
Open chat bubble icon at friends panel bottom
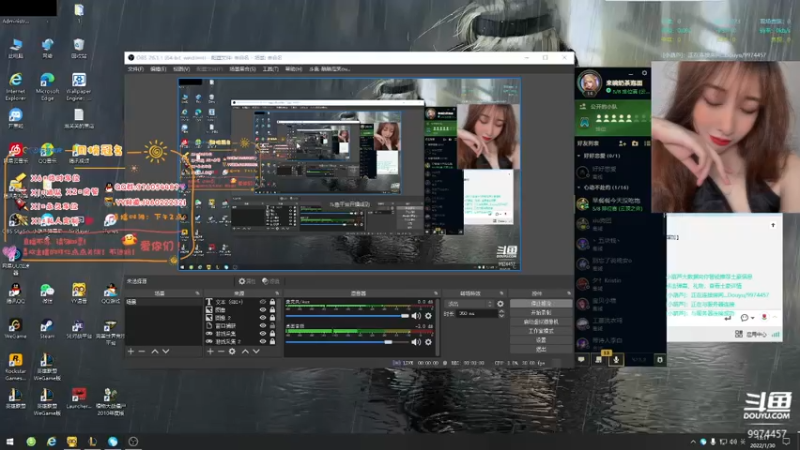[x=581, y=360]
